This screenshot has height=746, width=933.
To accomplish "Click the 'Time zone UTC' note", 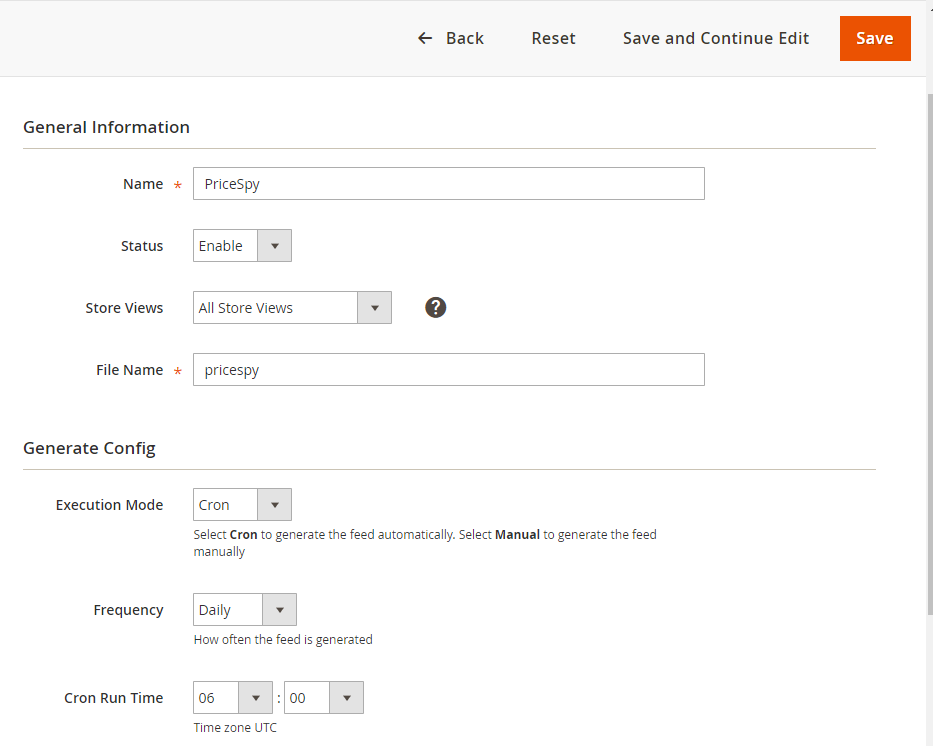I will (235, 728).
